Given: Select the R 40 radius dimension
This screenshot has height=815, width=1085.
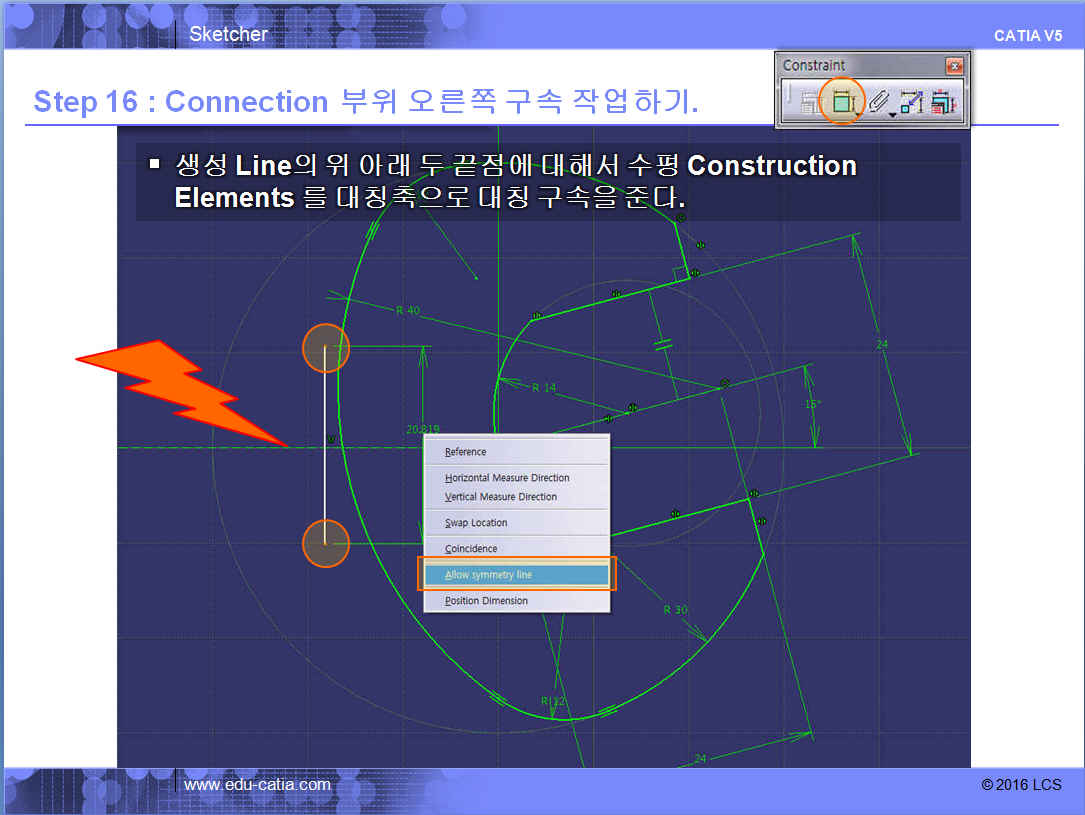Looking at the screenshot, I should (407, 311).
